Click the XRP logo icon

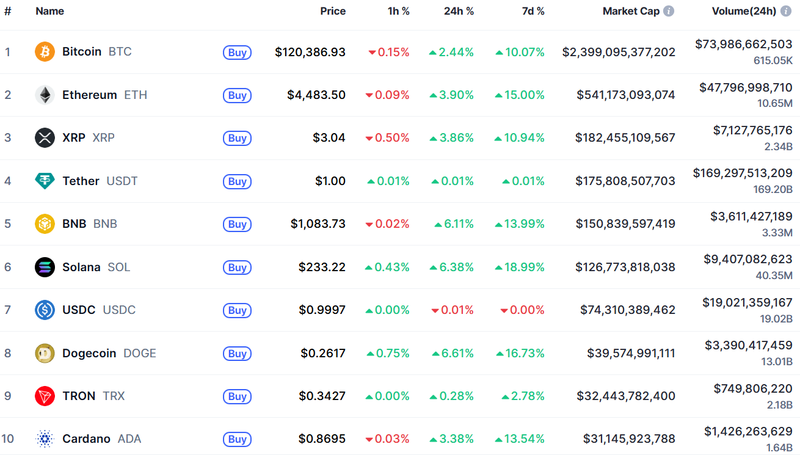click(45, 138)
